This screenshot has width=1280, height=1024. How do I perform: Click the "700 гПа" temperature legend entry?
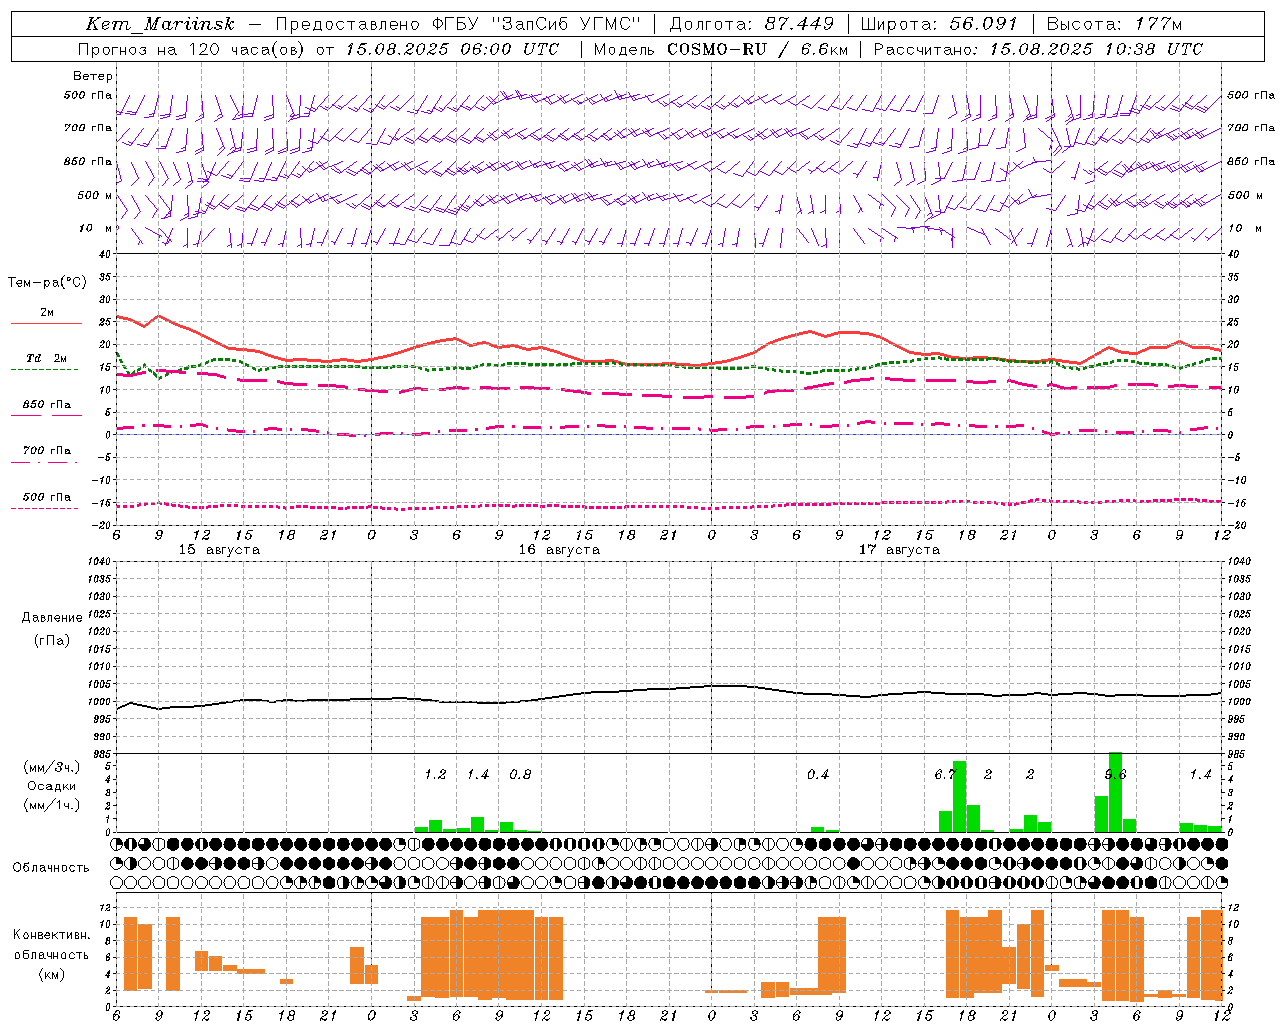pyautogui.click(x=47, y=451)
